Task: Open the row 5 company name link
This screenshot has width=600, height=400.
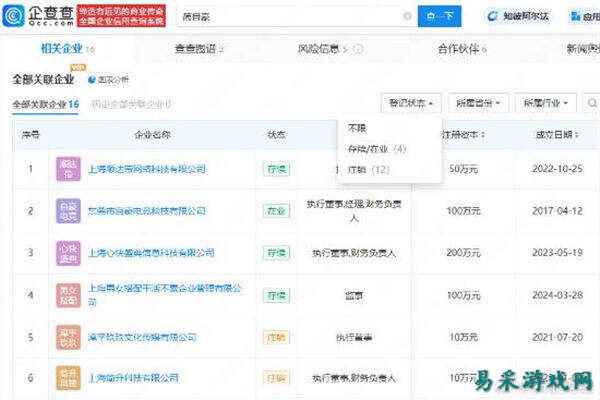Action: click(142, 337)
